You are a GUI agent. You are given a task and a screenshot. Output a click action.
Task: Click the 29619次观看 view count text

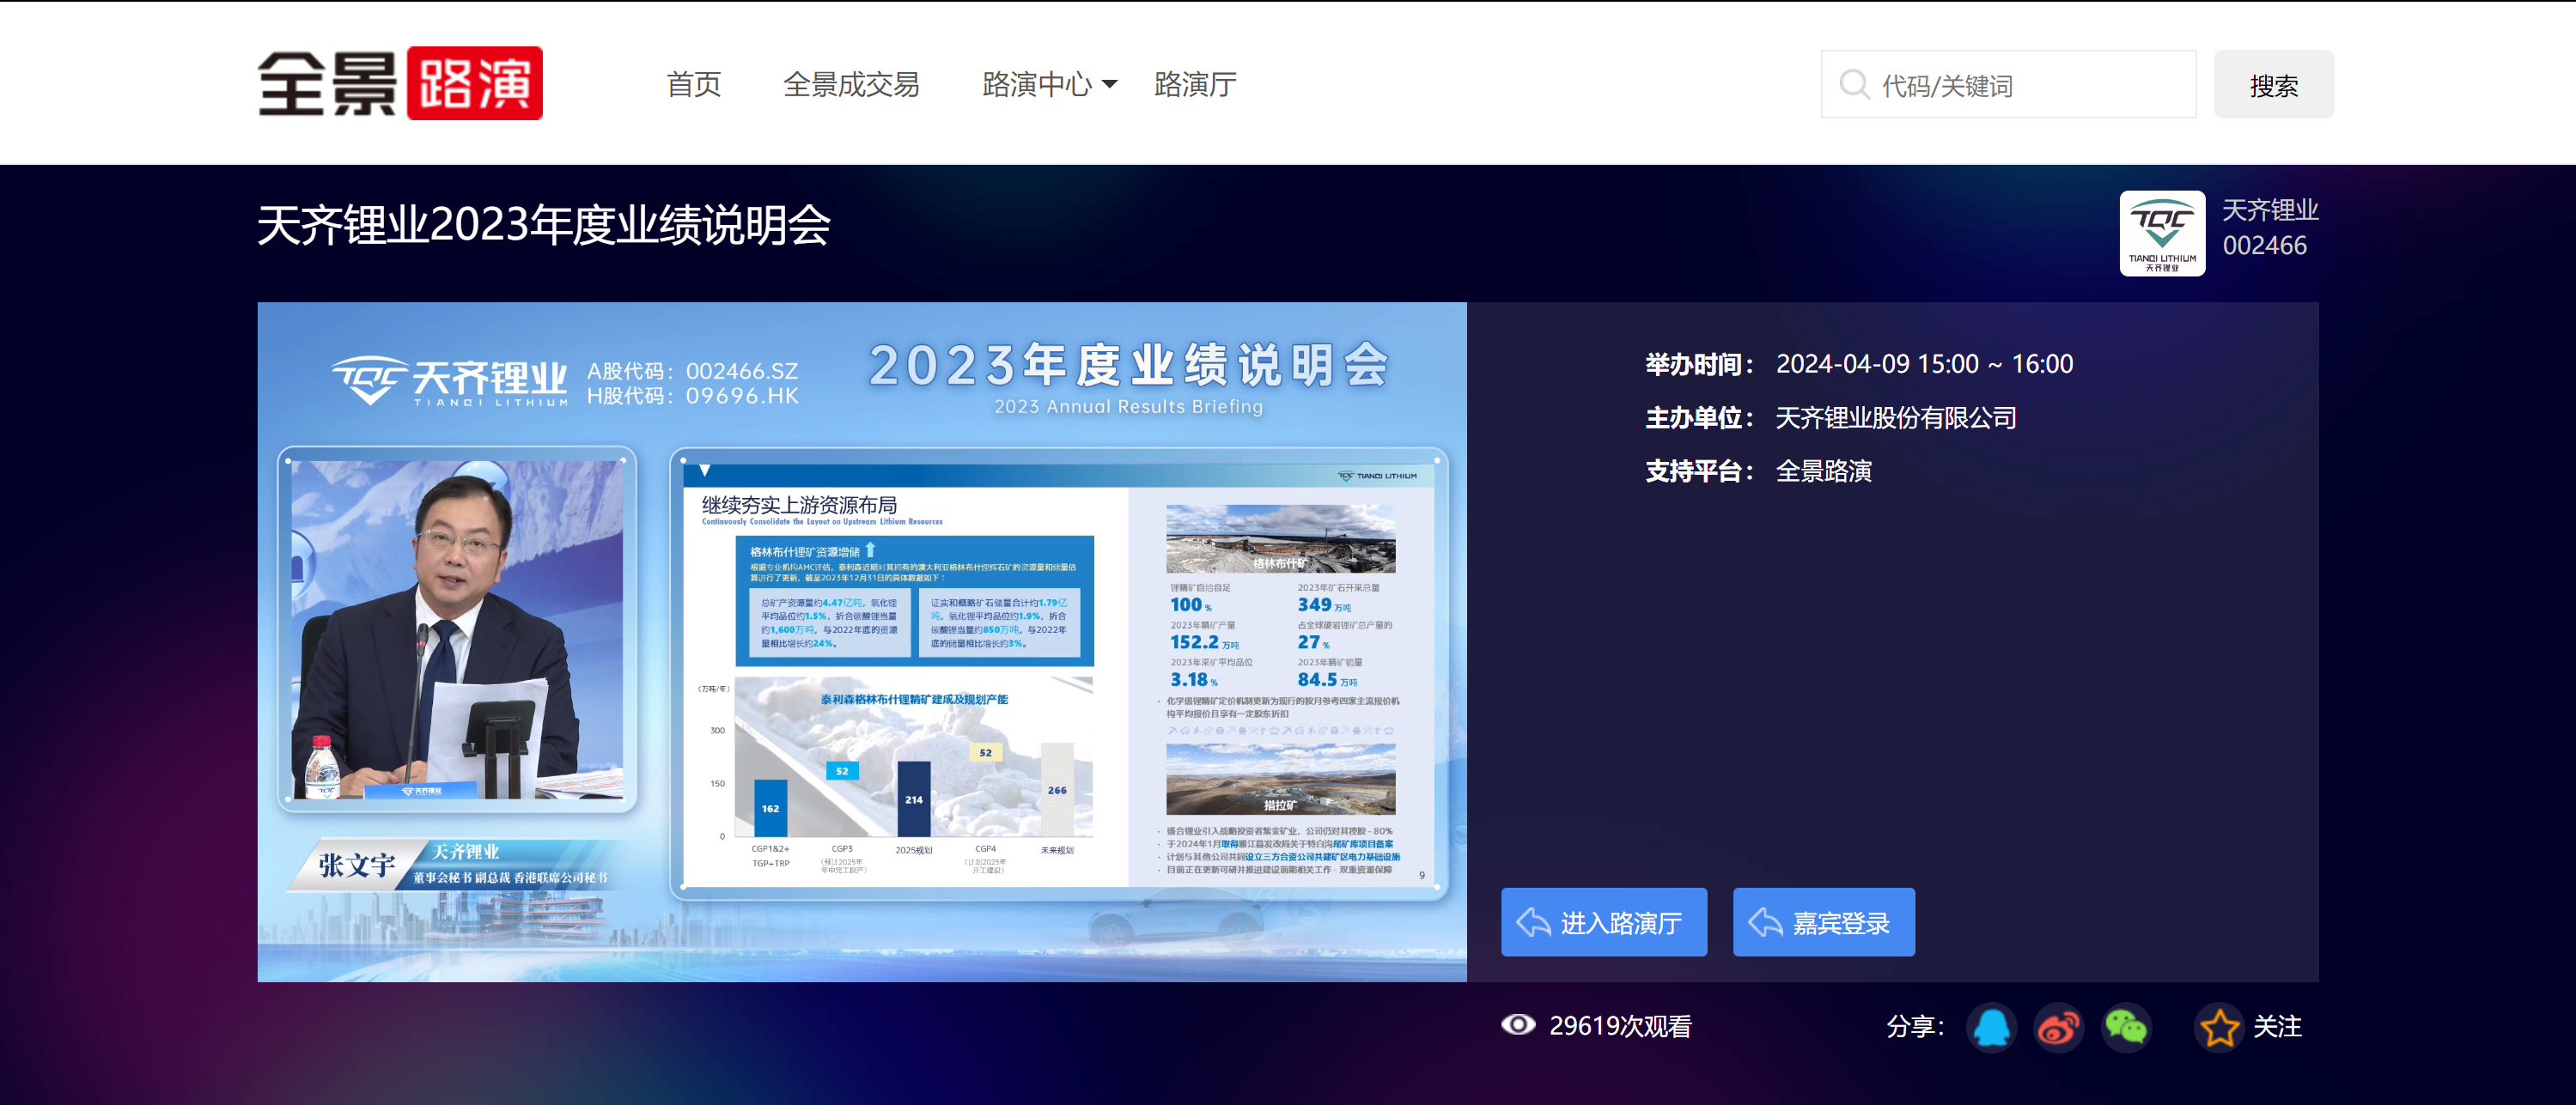click(x=1620, y=1026)
